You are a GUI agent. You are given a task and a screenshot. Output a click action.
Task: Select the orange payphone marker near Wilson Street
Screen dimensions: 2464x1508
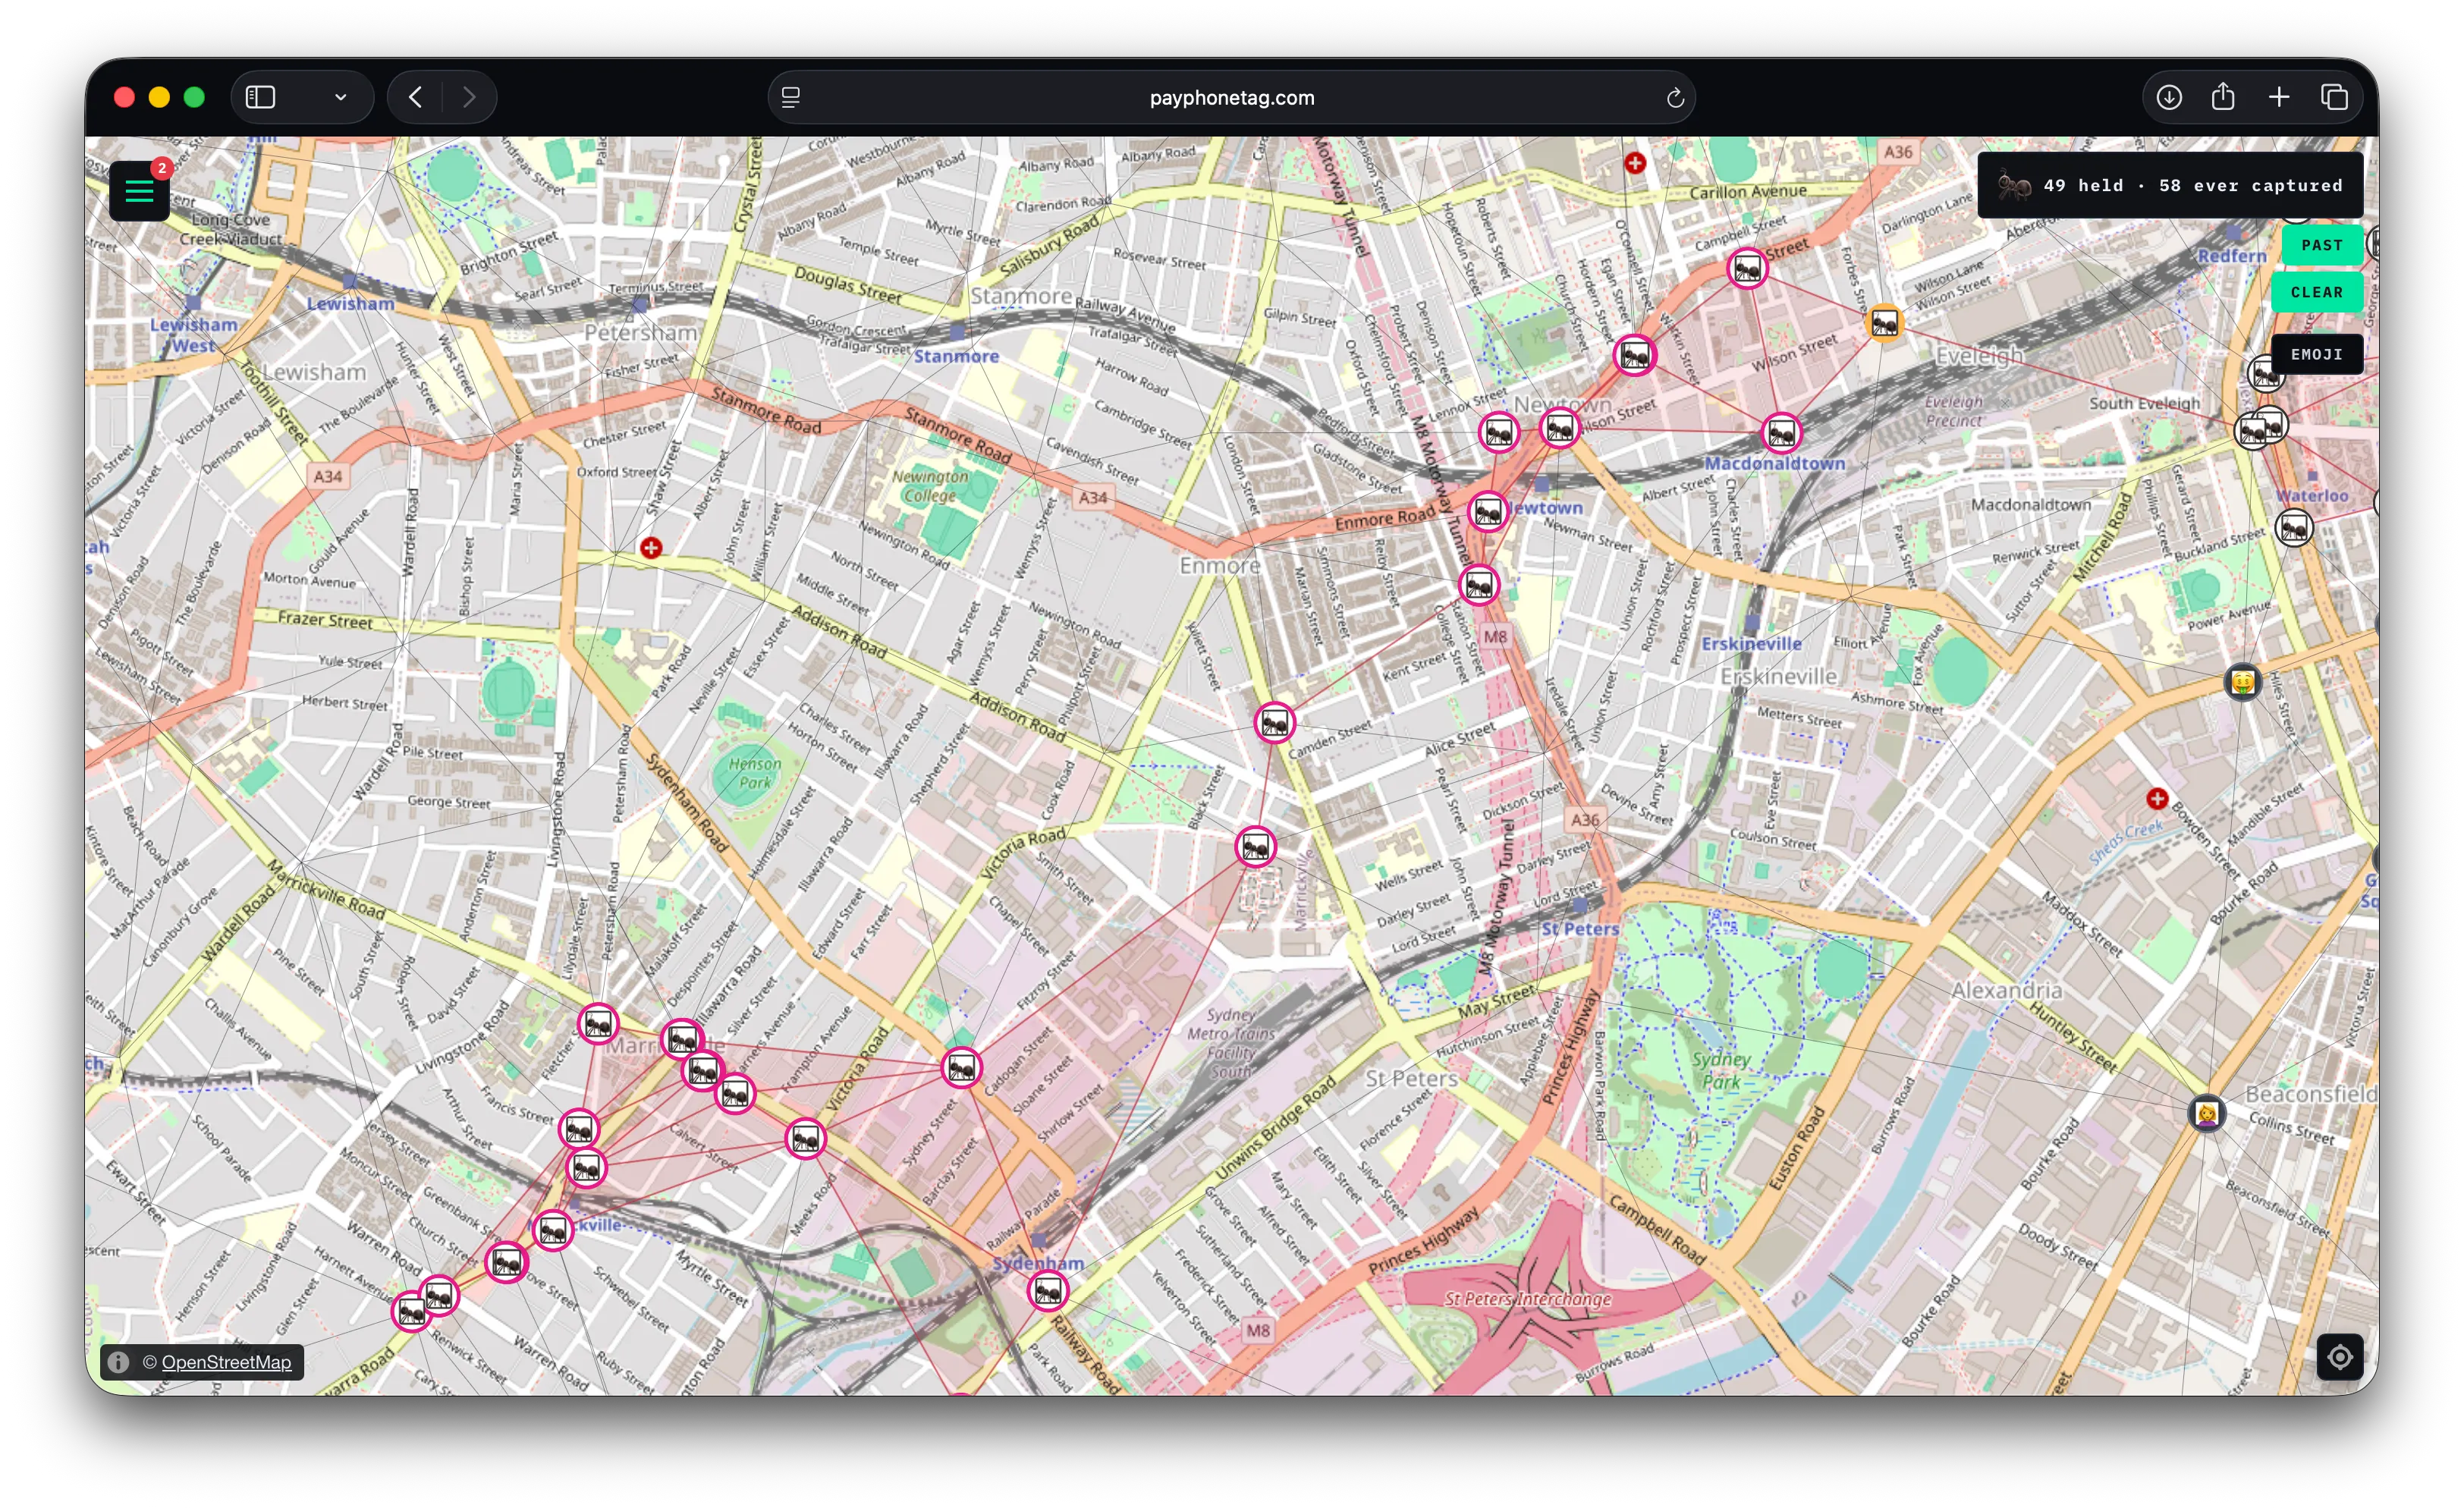(1884, 323)
